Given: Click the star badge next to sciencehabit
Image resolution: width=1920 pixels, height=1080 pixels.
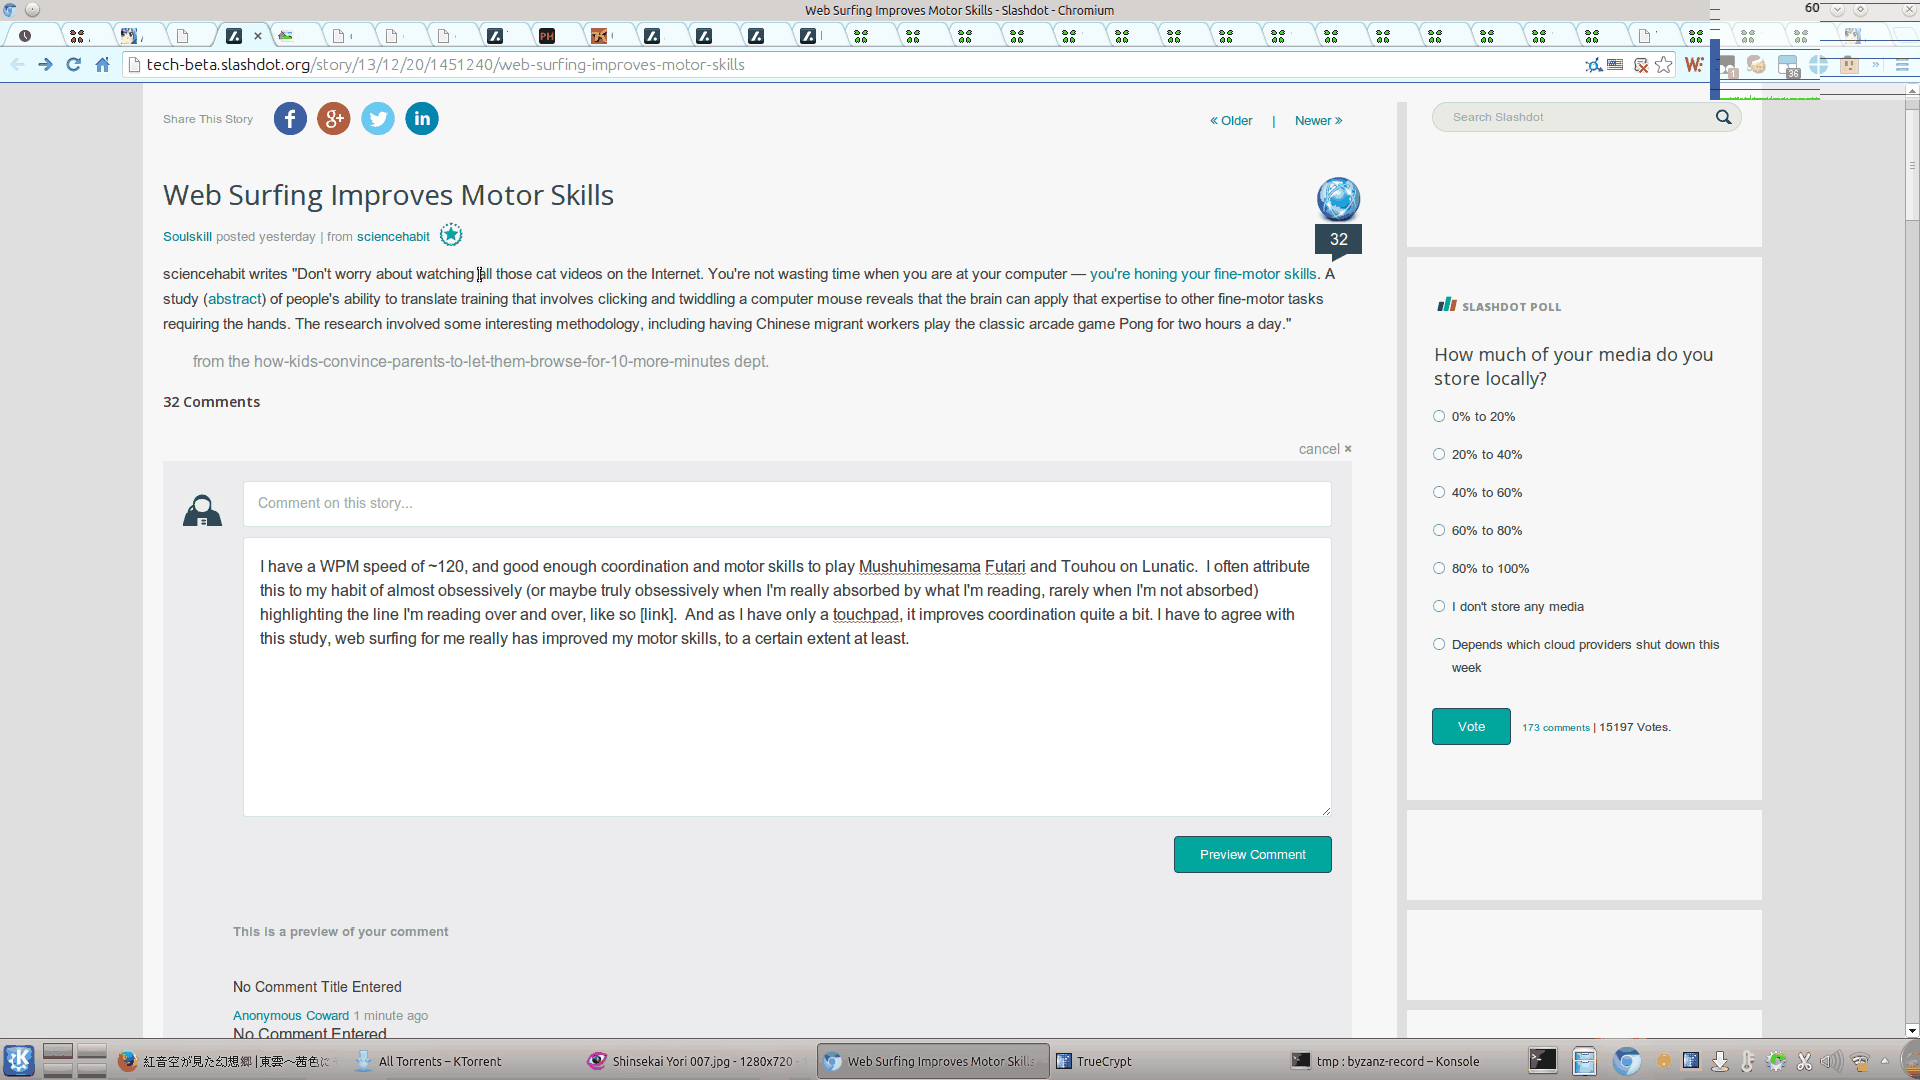Looking at the screenshot, I should click(x=451, y=236).
